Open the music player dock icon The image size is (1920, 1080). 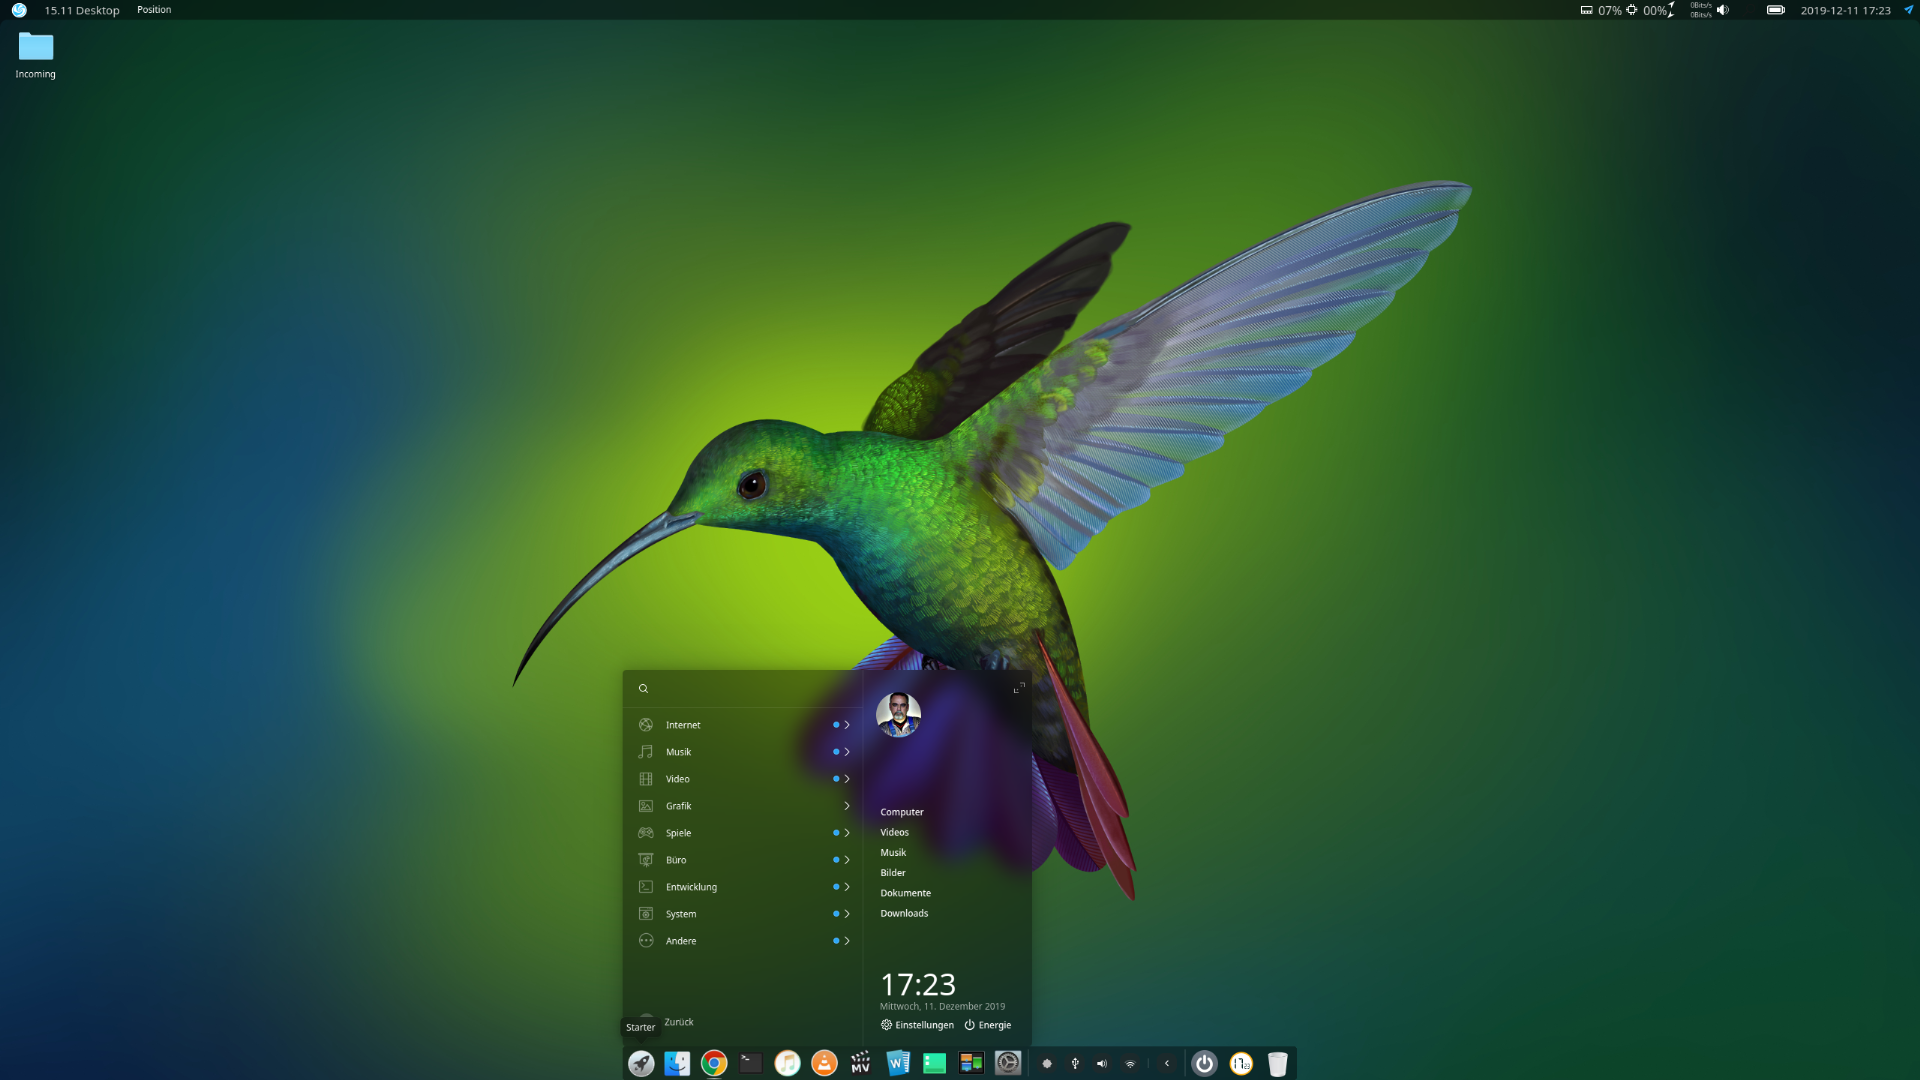[x=787, y=1063]
